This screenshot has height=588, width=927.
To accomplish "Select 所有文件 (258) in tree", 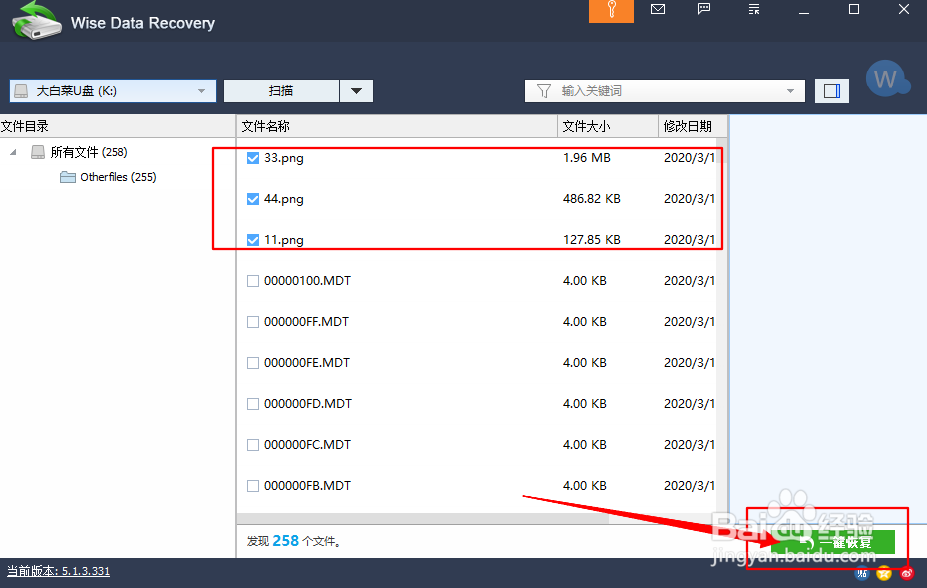I will tap(89, 152).
